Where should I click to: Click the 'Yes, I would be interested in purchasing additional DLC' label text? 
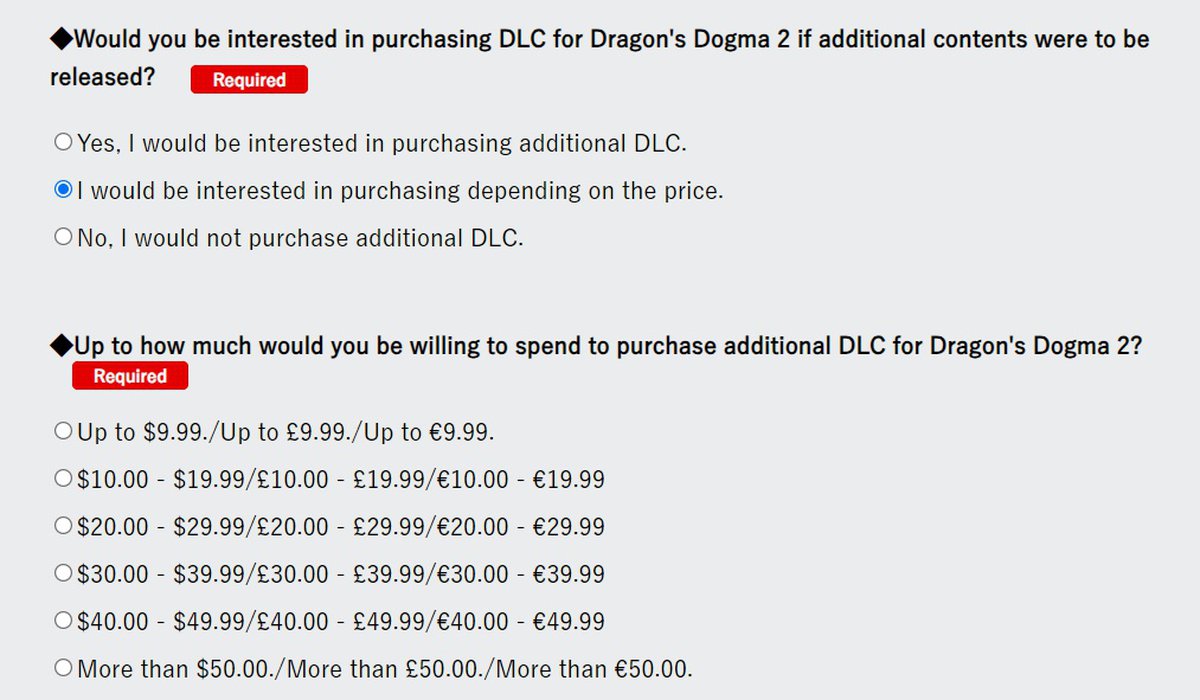[x=382, y=143]
